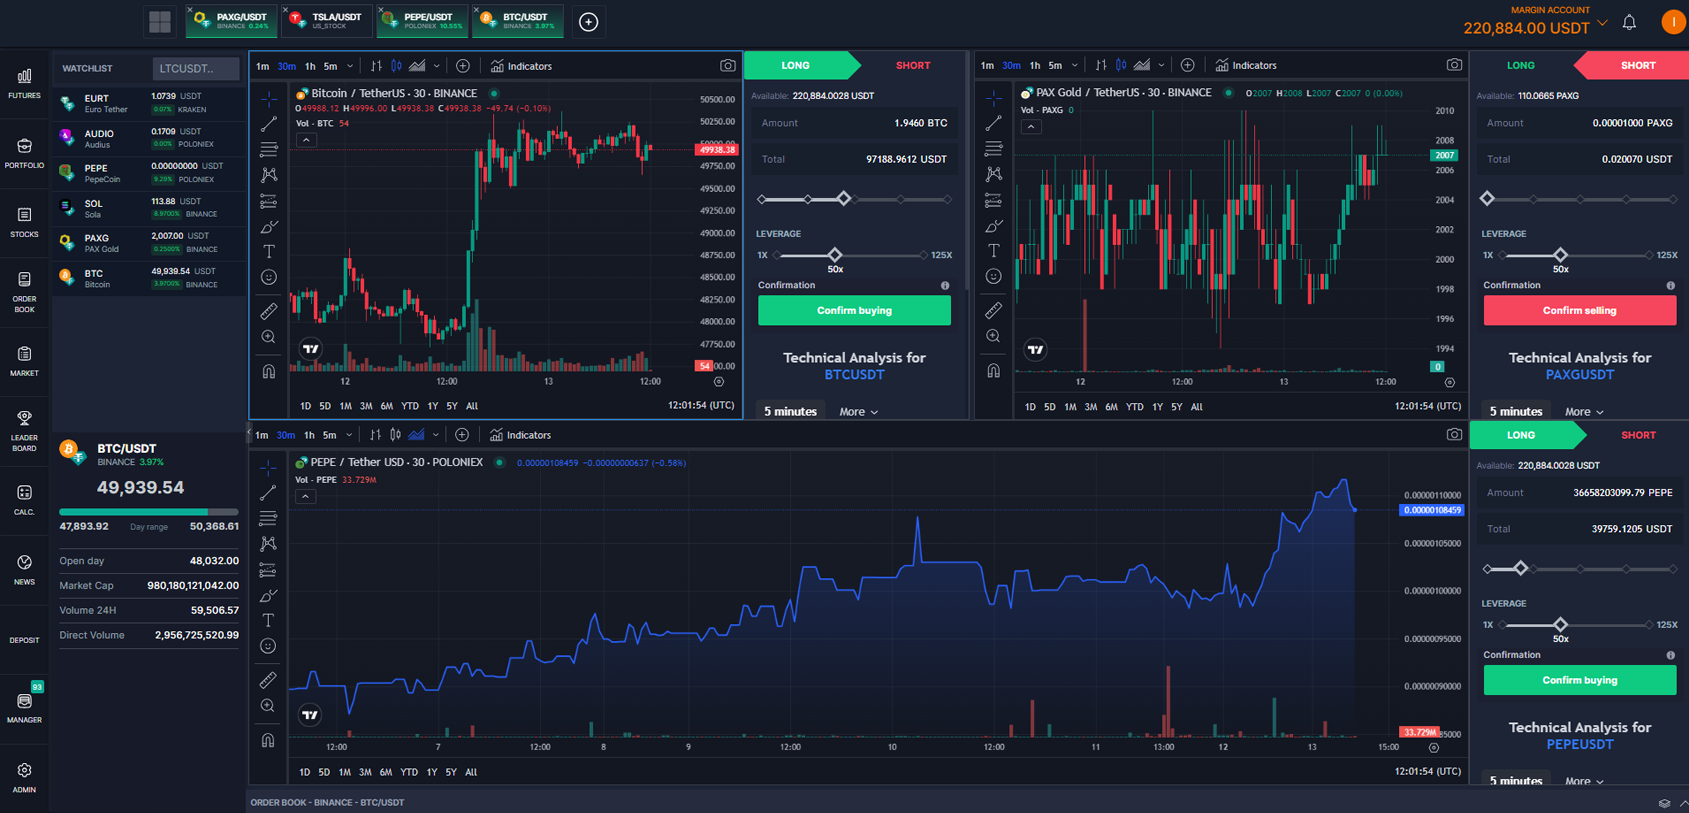Open the Calc. calculator tool
Image resolution: width=1689 pixels, height=813 pixels.
[x=24, y=500]
